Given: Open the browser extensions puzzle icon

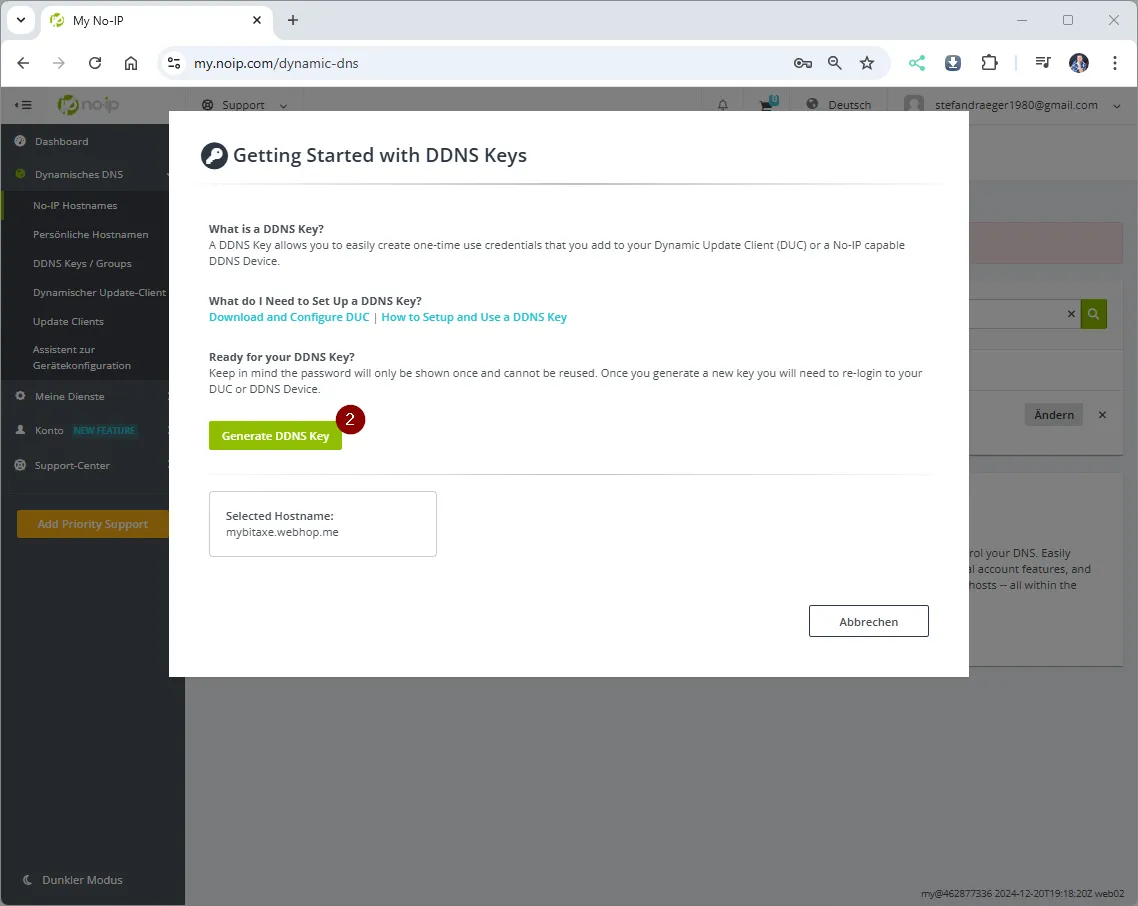Looking at the screenshot, I should pos(989,63).
